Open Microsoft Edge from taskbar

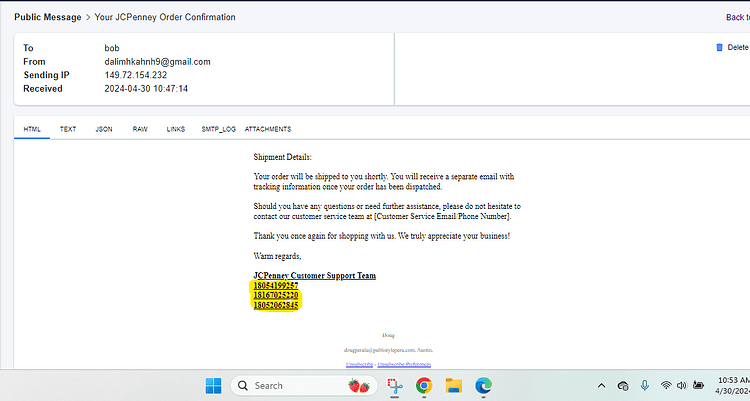tap(483, 386)
